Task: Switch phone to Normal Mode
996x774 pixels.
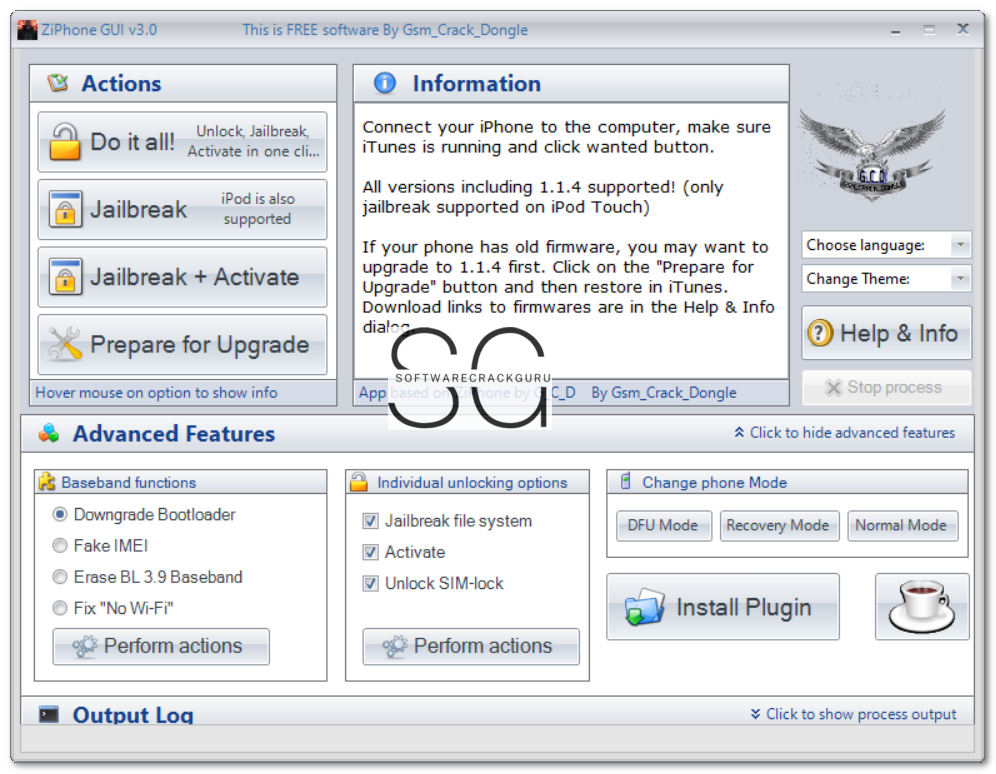Action: point(902,525)
